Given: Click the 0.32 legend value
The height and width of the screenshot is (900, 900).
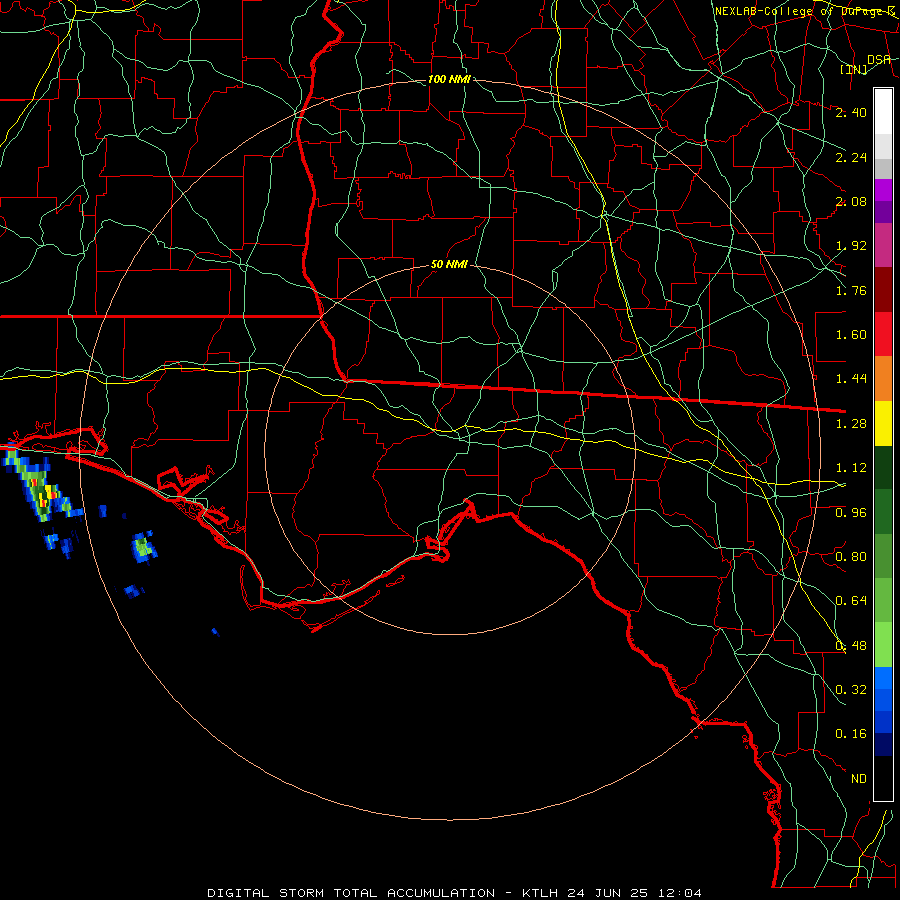Looking at the screenshot, I should click(x=851, y=690).
